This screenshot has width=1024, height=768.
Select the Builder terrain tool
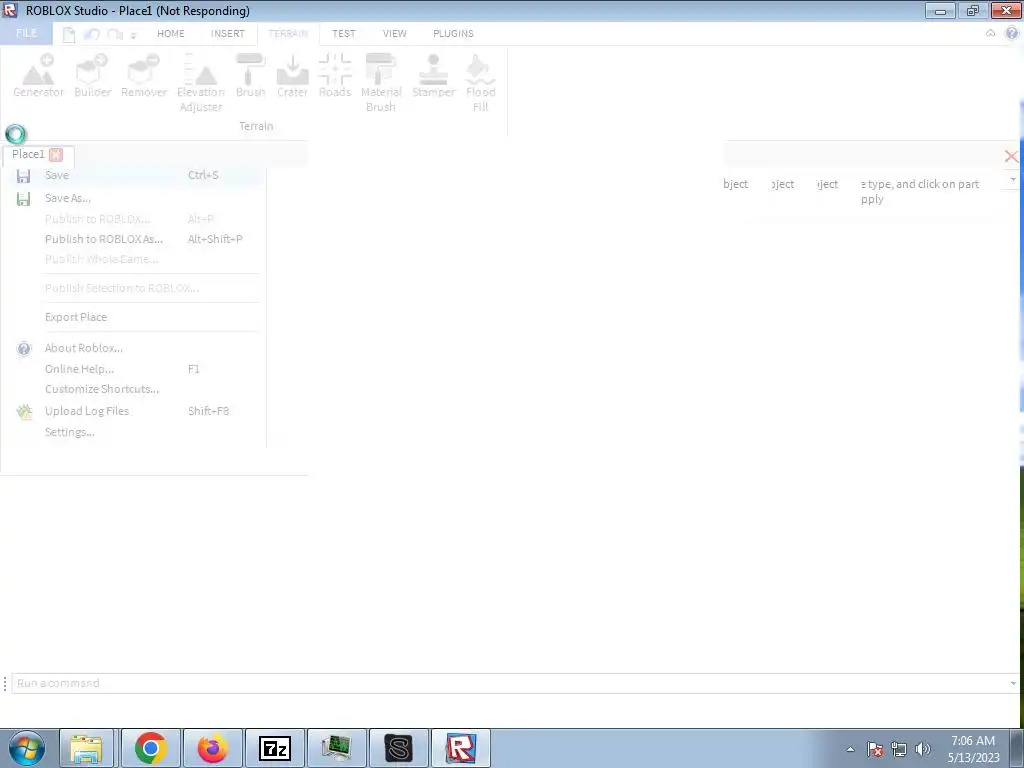coord(92,76)
